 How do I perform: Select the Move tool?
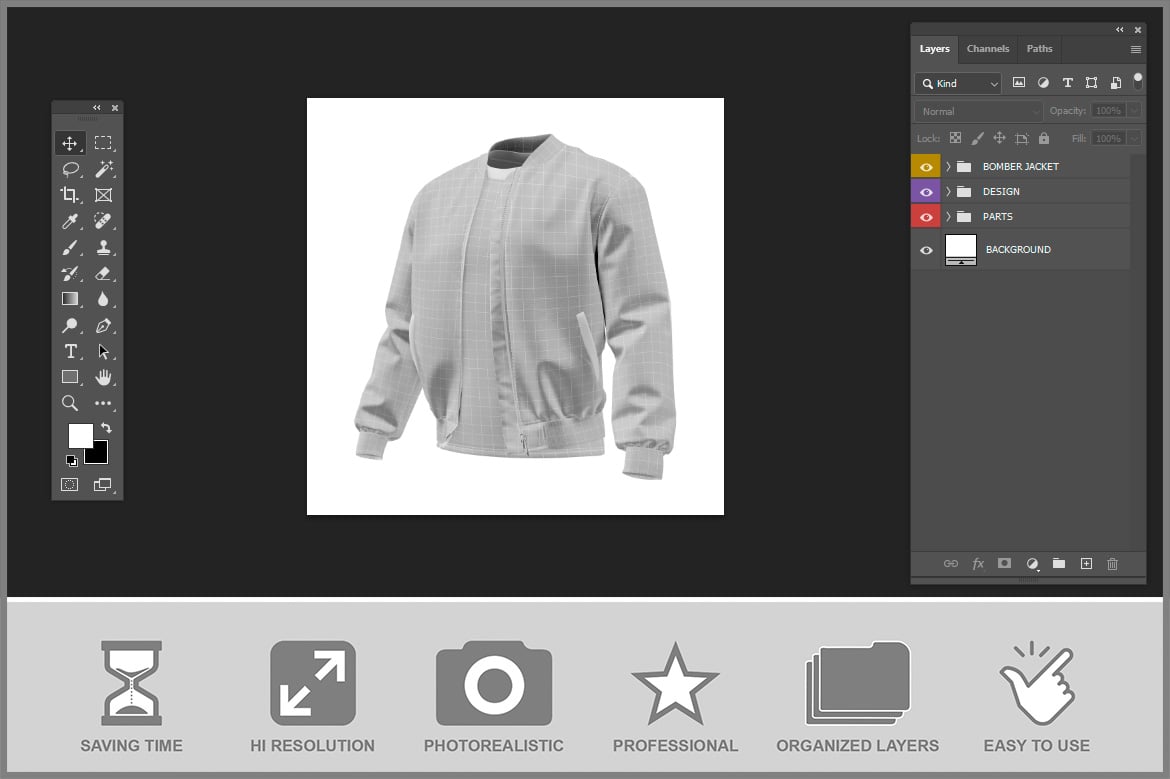[69, 143]
